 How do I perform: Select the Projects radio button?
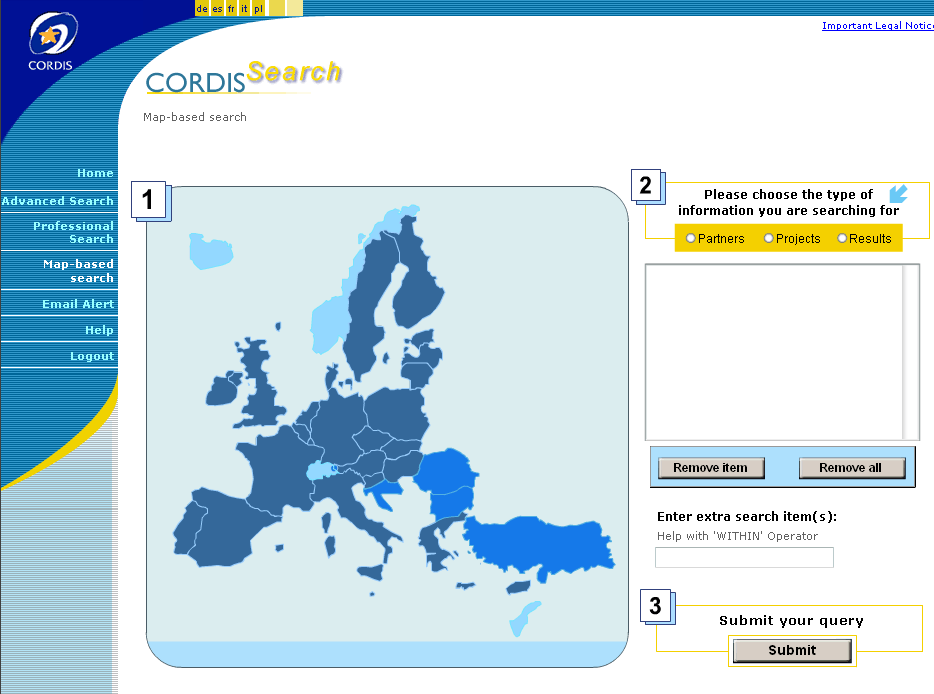tap(768, 238)
